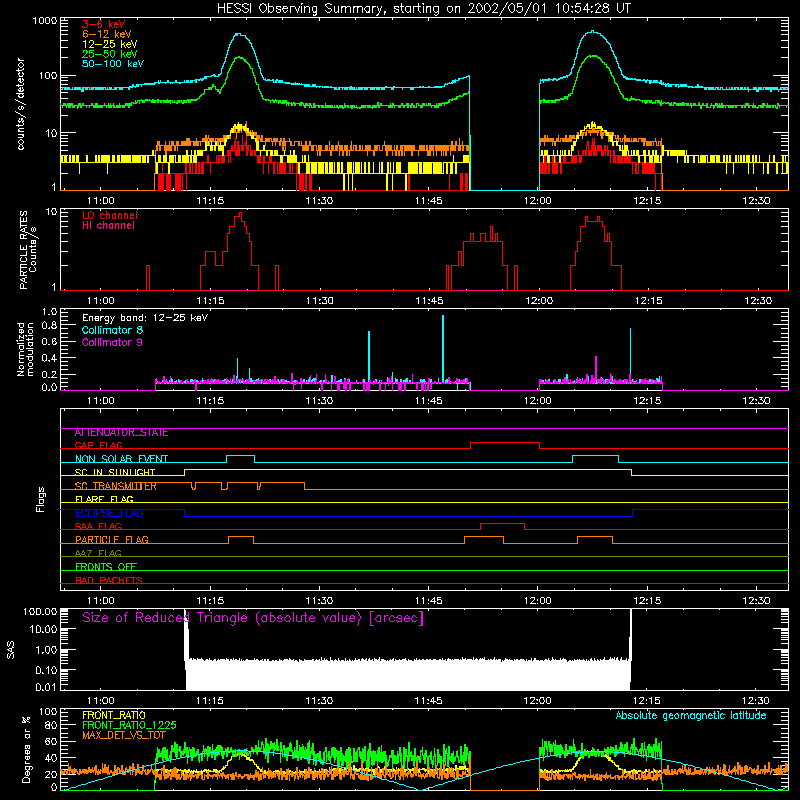The width and height of the screenshot is (800, 800).
Task: Click the SAA_FLAG label
Action: pyautogui.click(x=98, y=527)
